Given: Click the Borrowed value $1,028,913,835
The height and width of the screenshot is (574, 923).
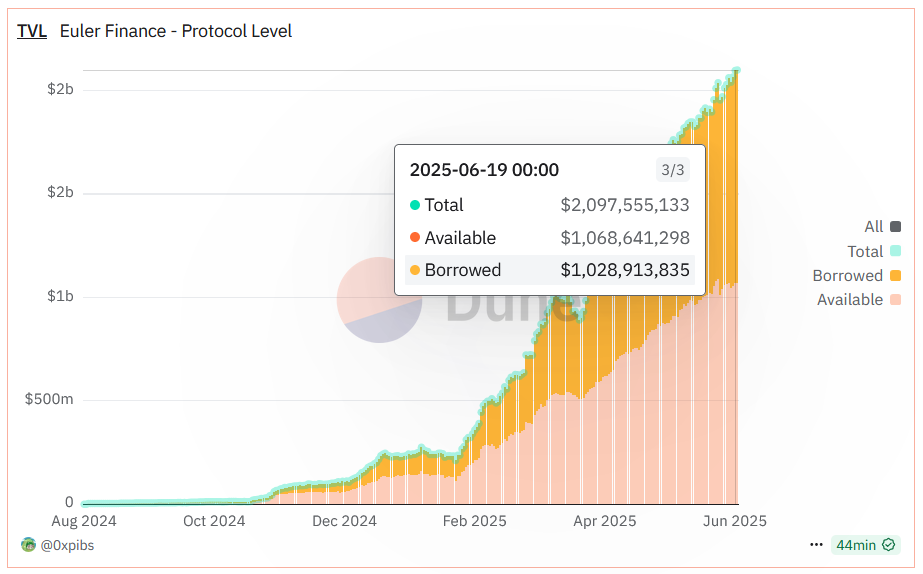Looking at the screenshot, I should 625,270.
